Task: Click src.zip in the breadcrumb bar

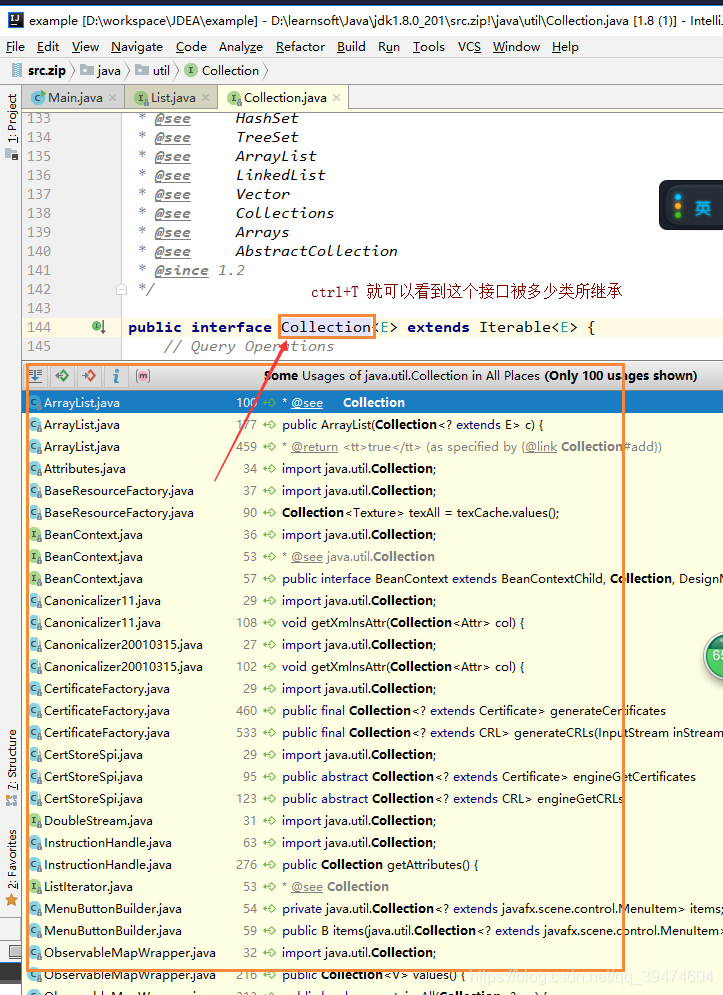Action: point(38,70)
